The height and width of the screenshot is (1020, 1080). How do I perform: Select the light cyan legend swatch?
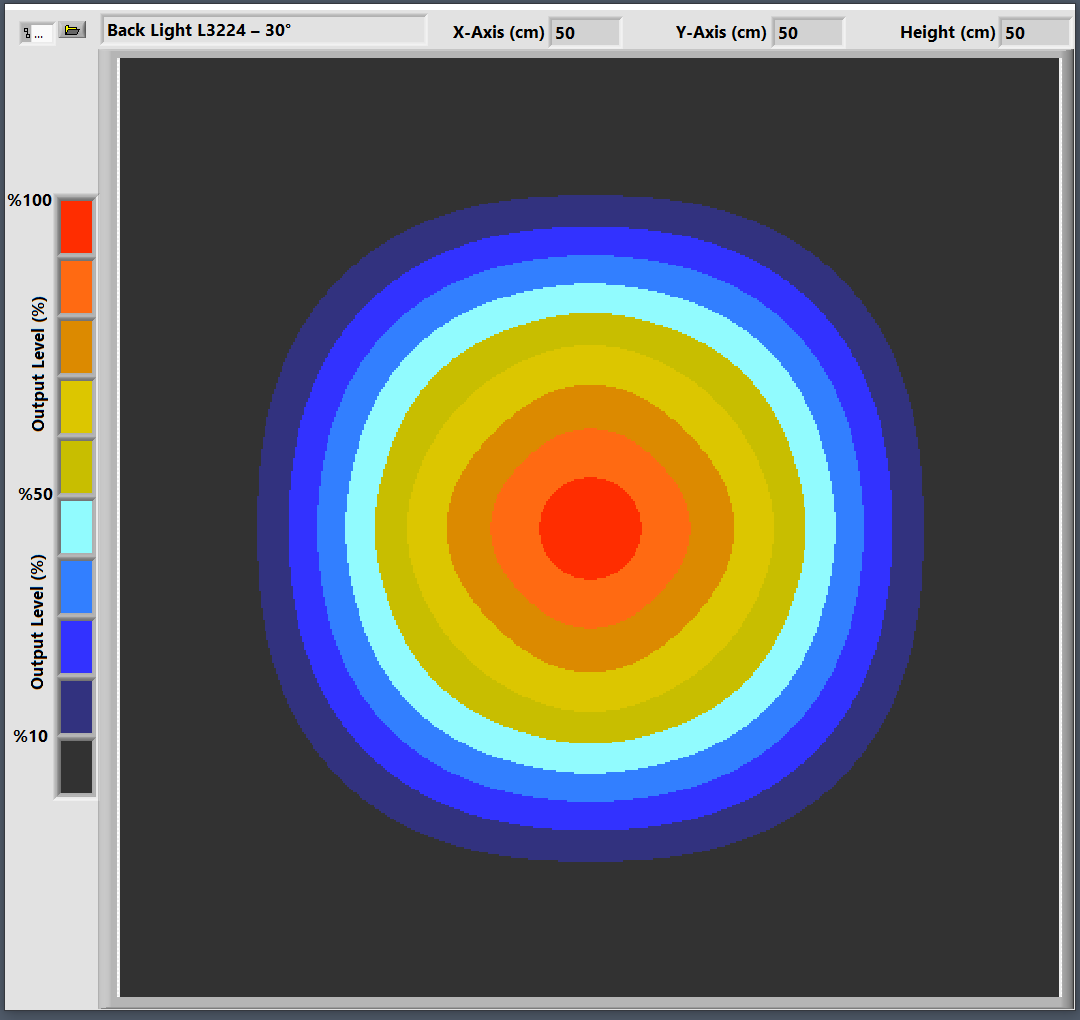[76, 527]
